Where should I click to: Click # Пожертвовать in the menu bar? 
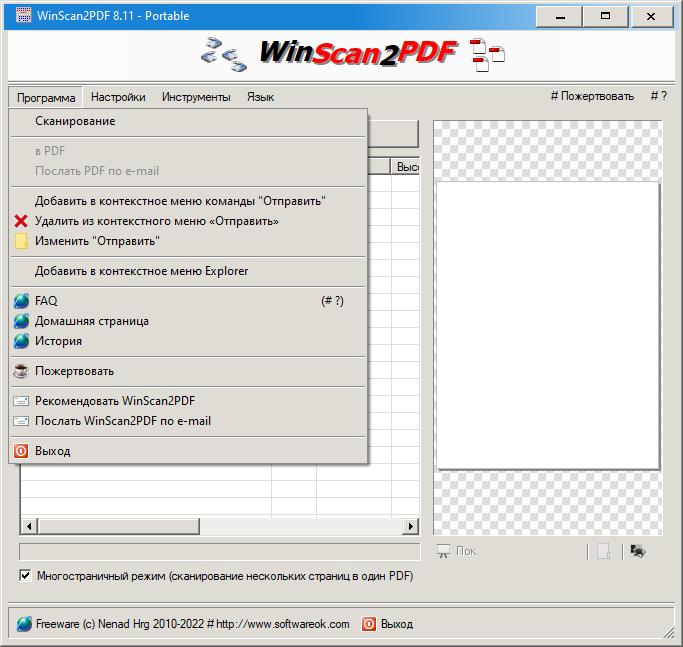coord(592,96)
